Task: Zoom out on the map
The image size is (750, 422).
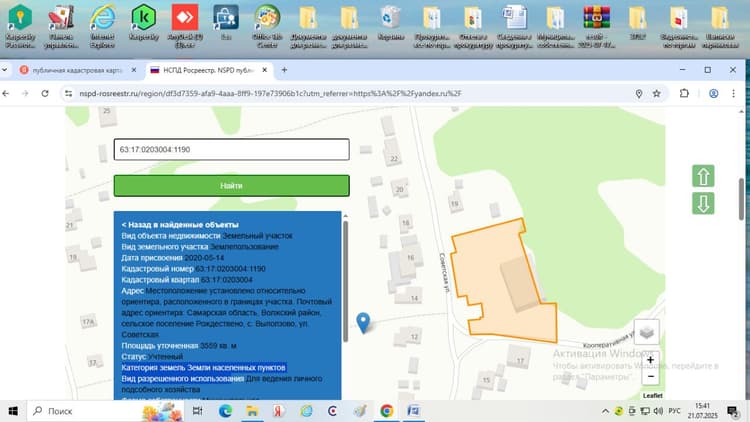Action: 651,377
